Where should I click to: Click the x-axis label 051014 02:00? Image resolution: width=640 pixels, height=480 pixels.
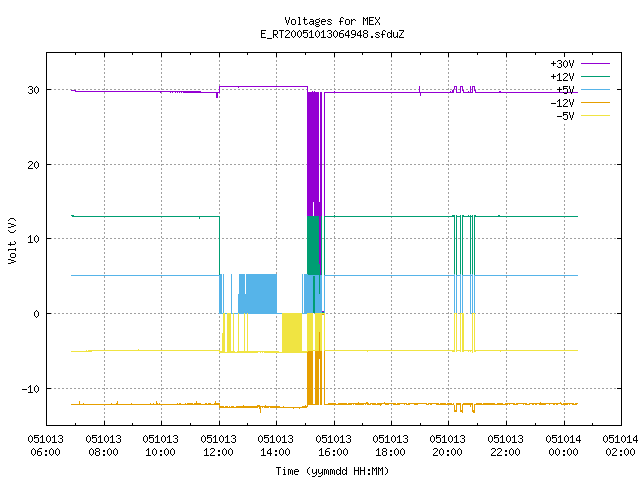(620, 446)
